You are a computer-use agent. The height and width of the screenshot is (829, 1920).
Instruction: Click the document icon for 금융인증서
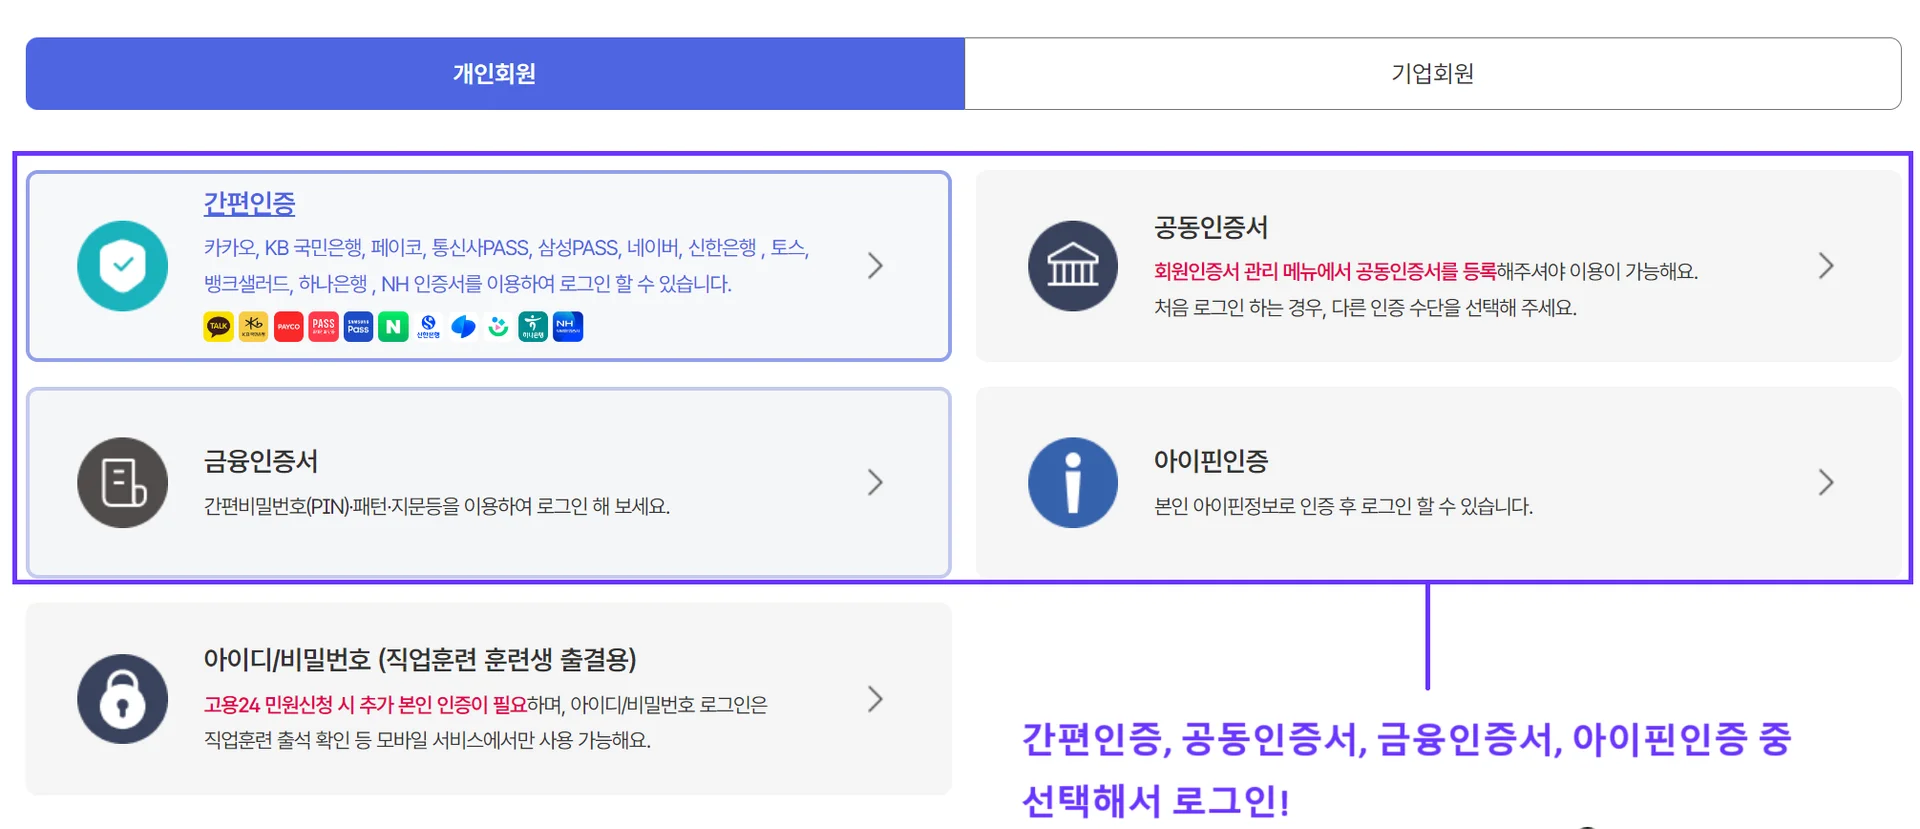(123, 483)
